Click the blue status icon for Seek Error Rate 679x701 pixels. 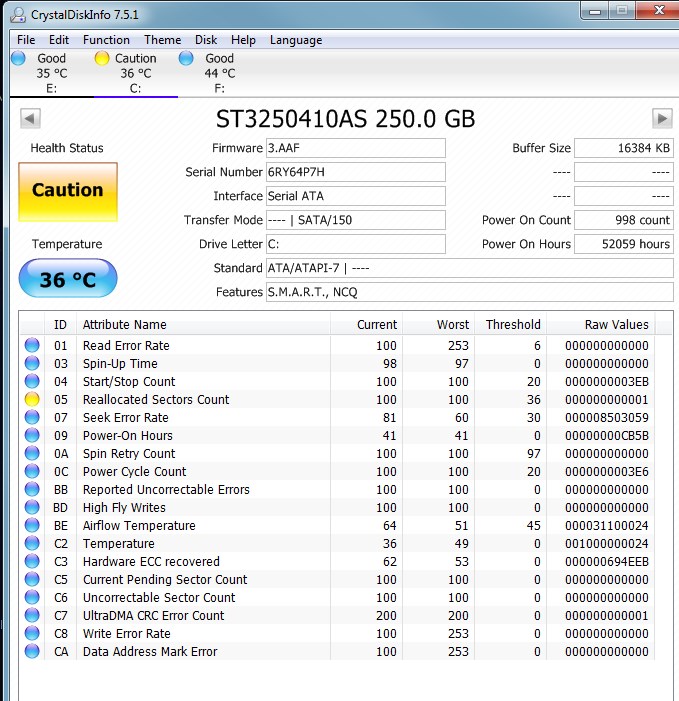pos(32,418)
